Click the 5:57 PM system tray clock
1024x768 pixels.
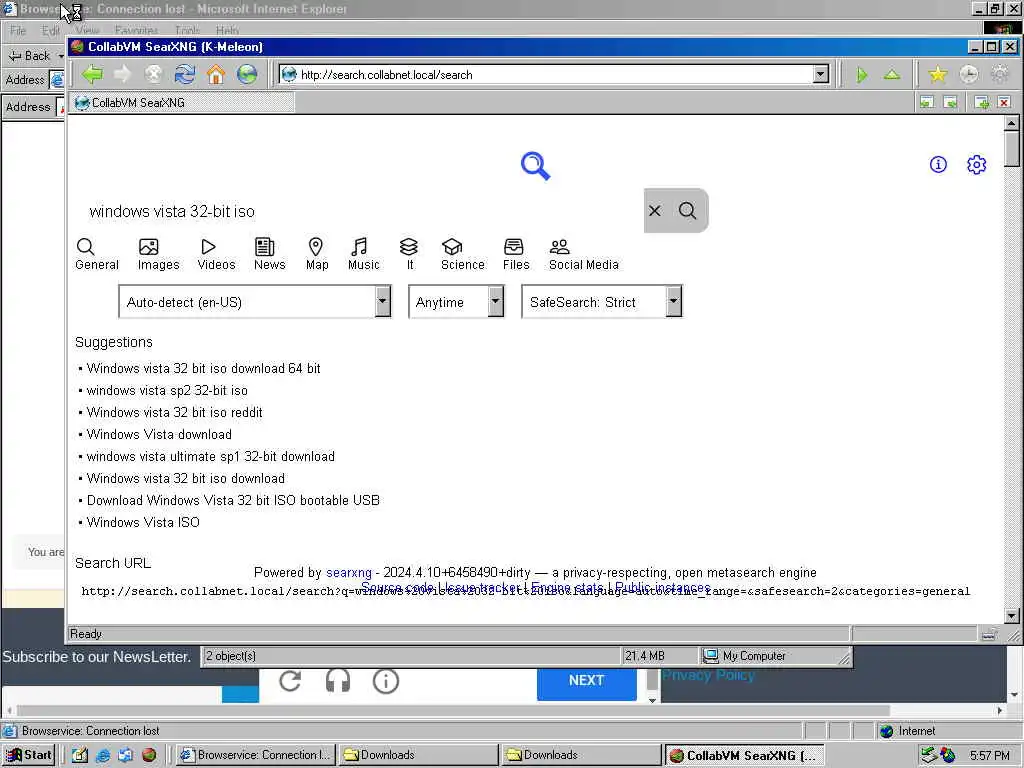pos(989,756)
